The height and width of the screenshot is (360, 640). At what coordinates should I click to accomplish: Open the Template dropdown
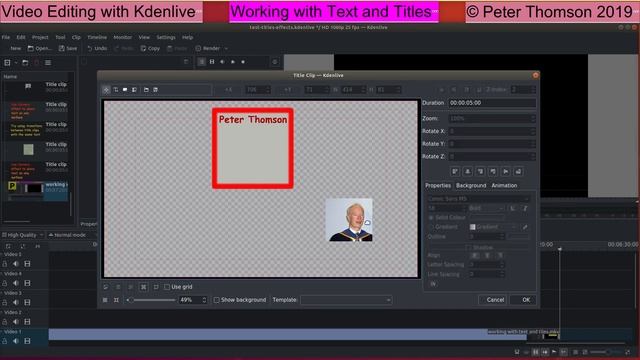346,300
